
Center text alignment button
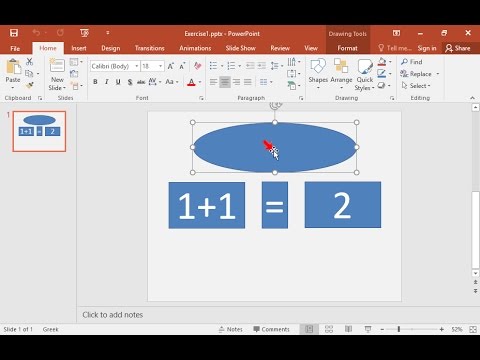click(225, 82)
